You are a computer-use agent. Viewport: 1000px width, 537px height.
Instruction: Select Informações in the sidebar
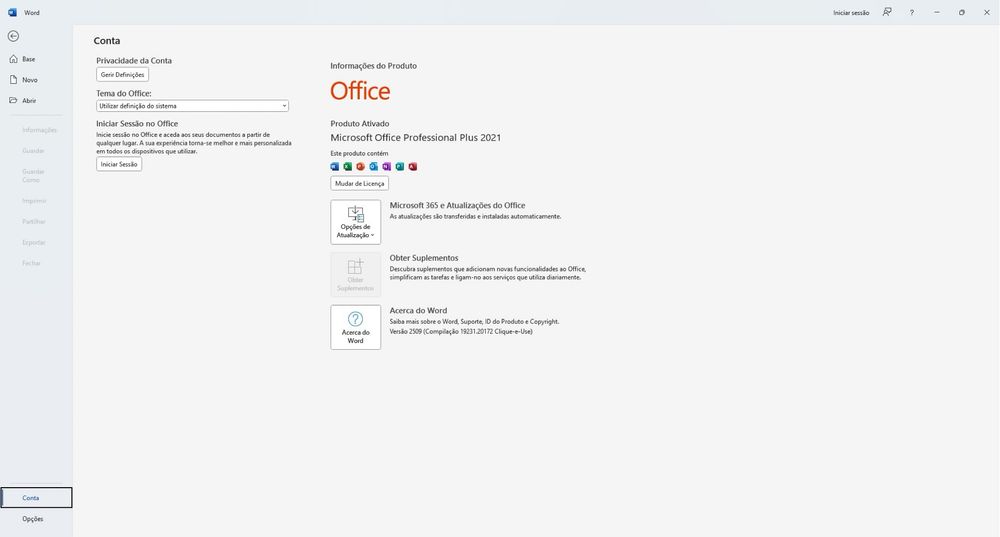click(x=36, y=130)
